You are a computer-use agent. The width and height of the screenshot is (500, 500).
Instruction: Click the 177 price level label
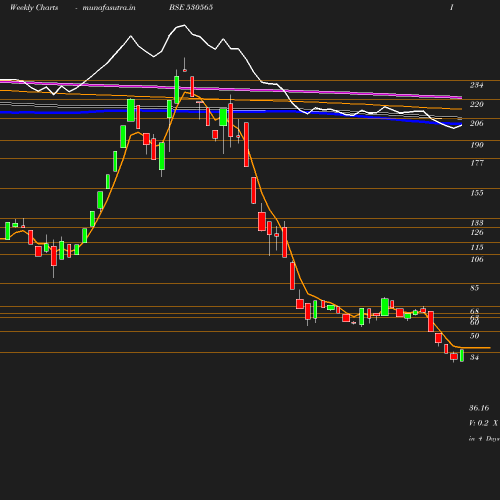(477, 163)
